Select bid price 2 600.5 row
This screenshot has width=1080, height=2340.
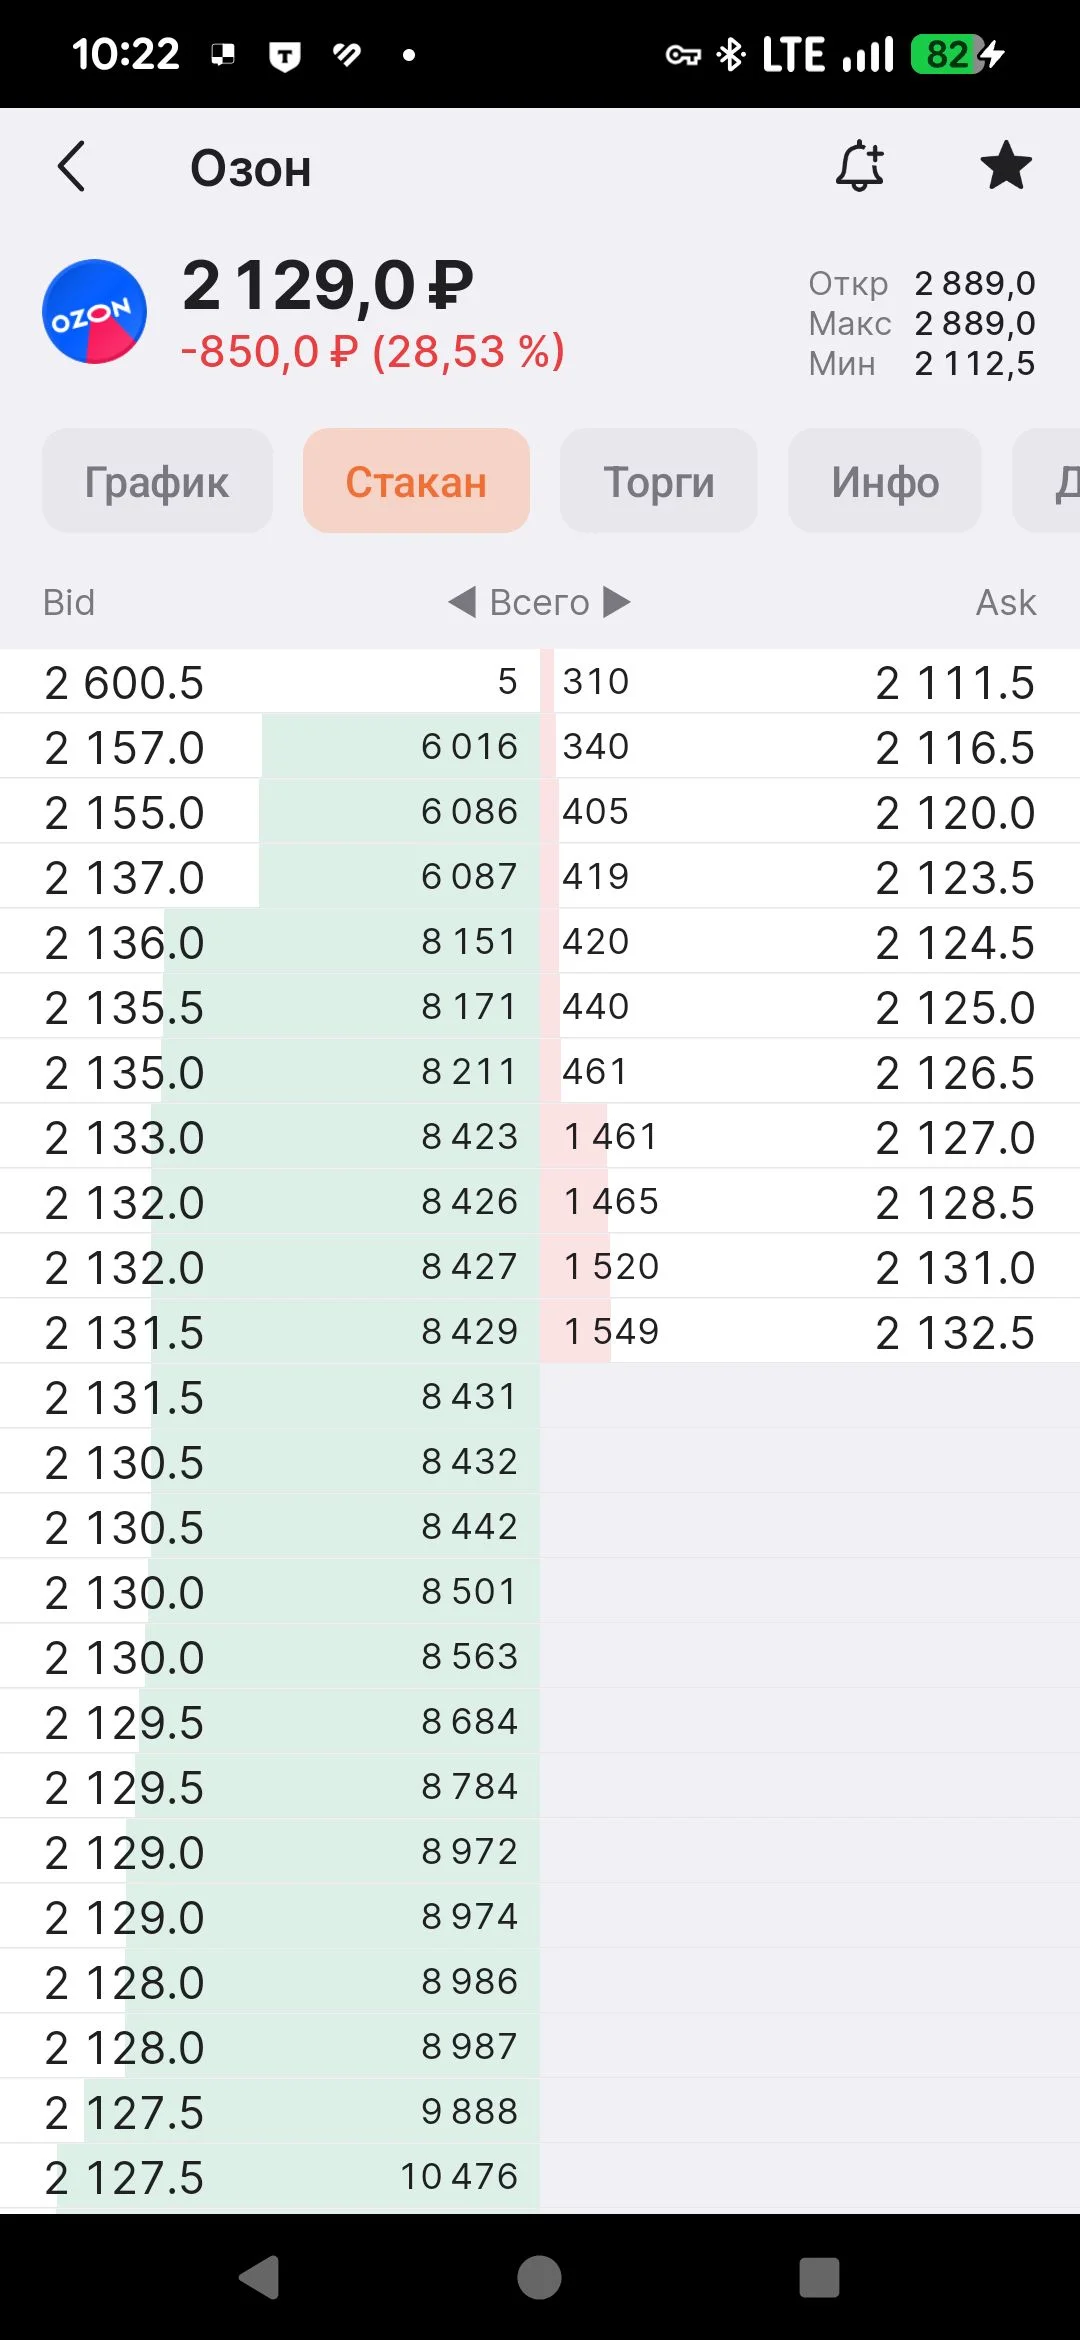click(270, 681)
